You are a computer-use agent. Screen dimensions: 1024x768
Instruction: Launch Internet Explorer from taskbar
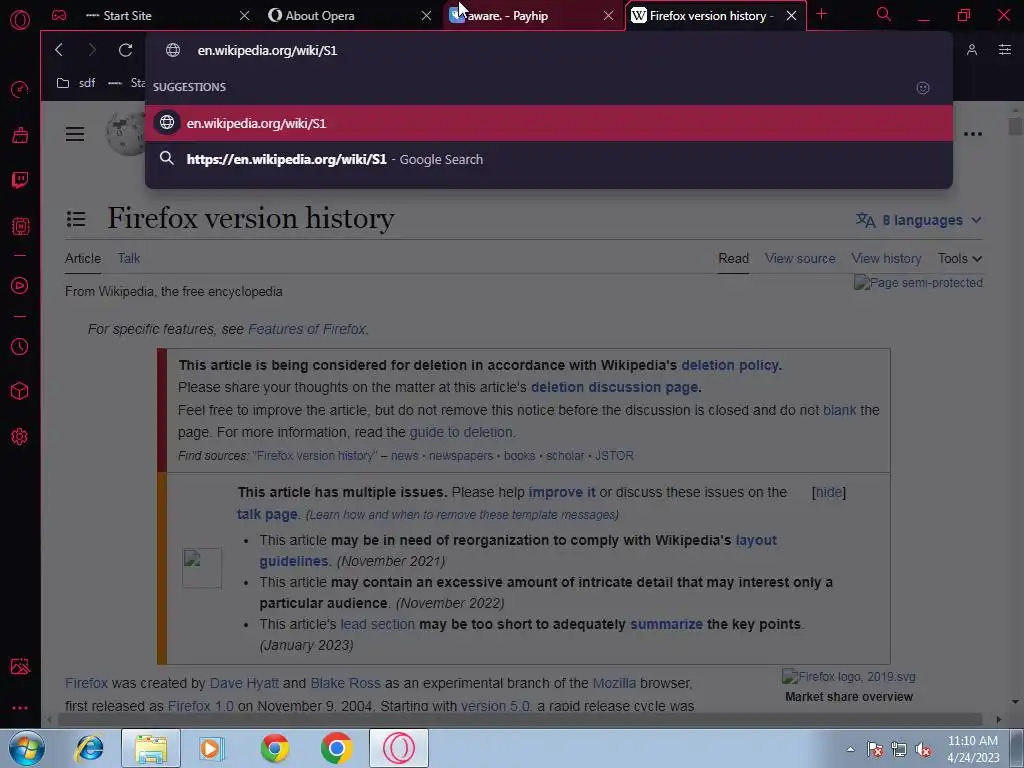click(x=89, y=748)
